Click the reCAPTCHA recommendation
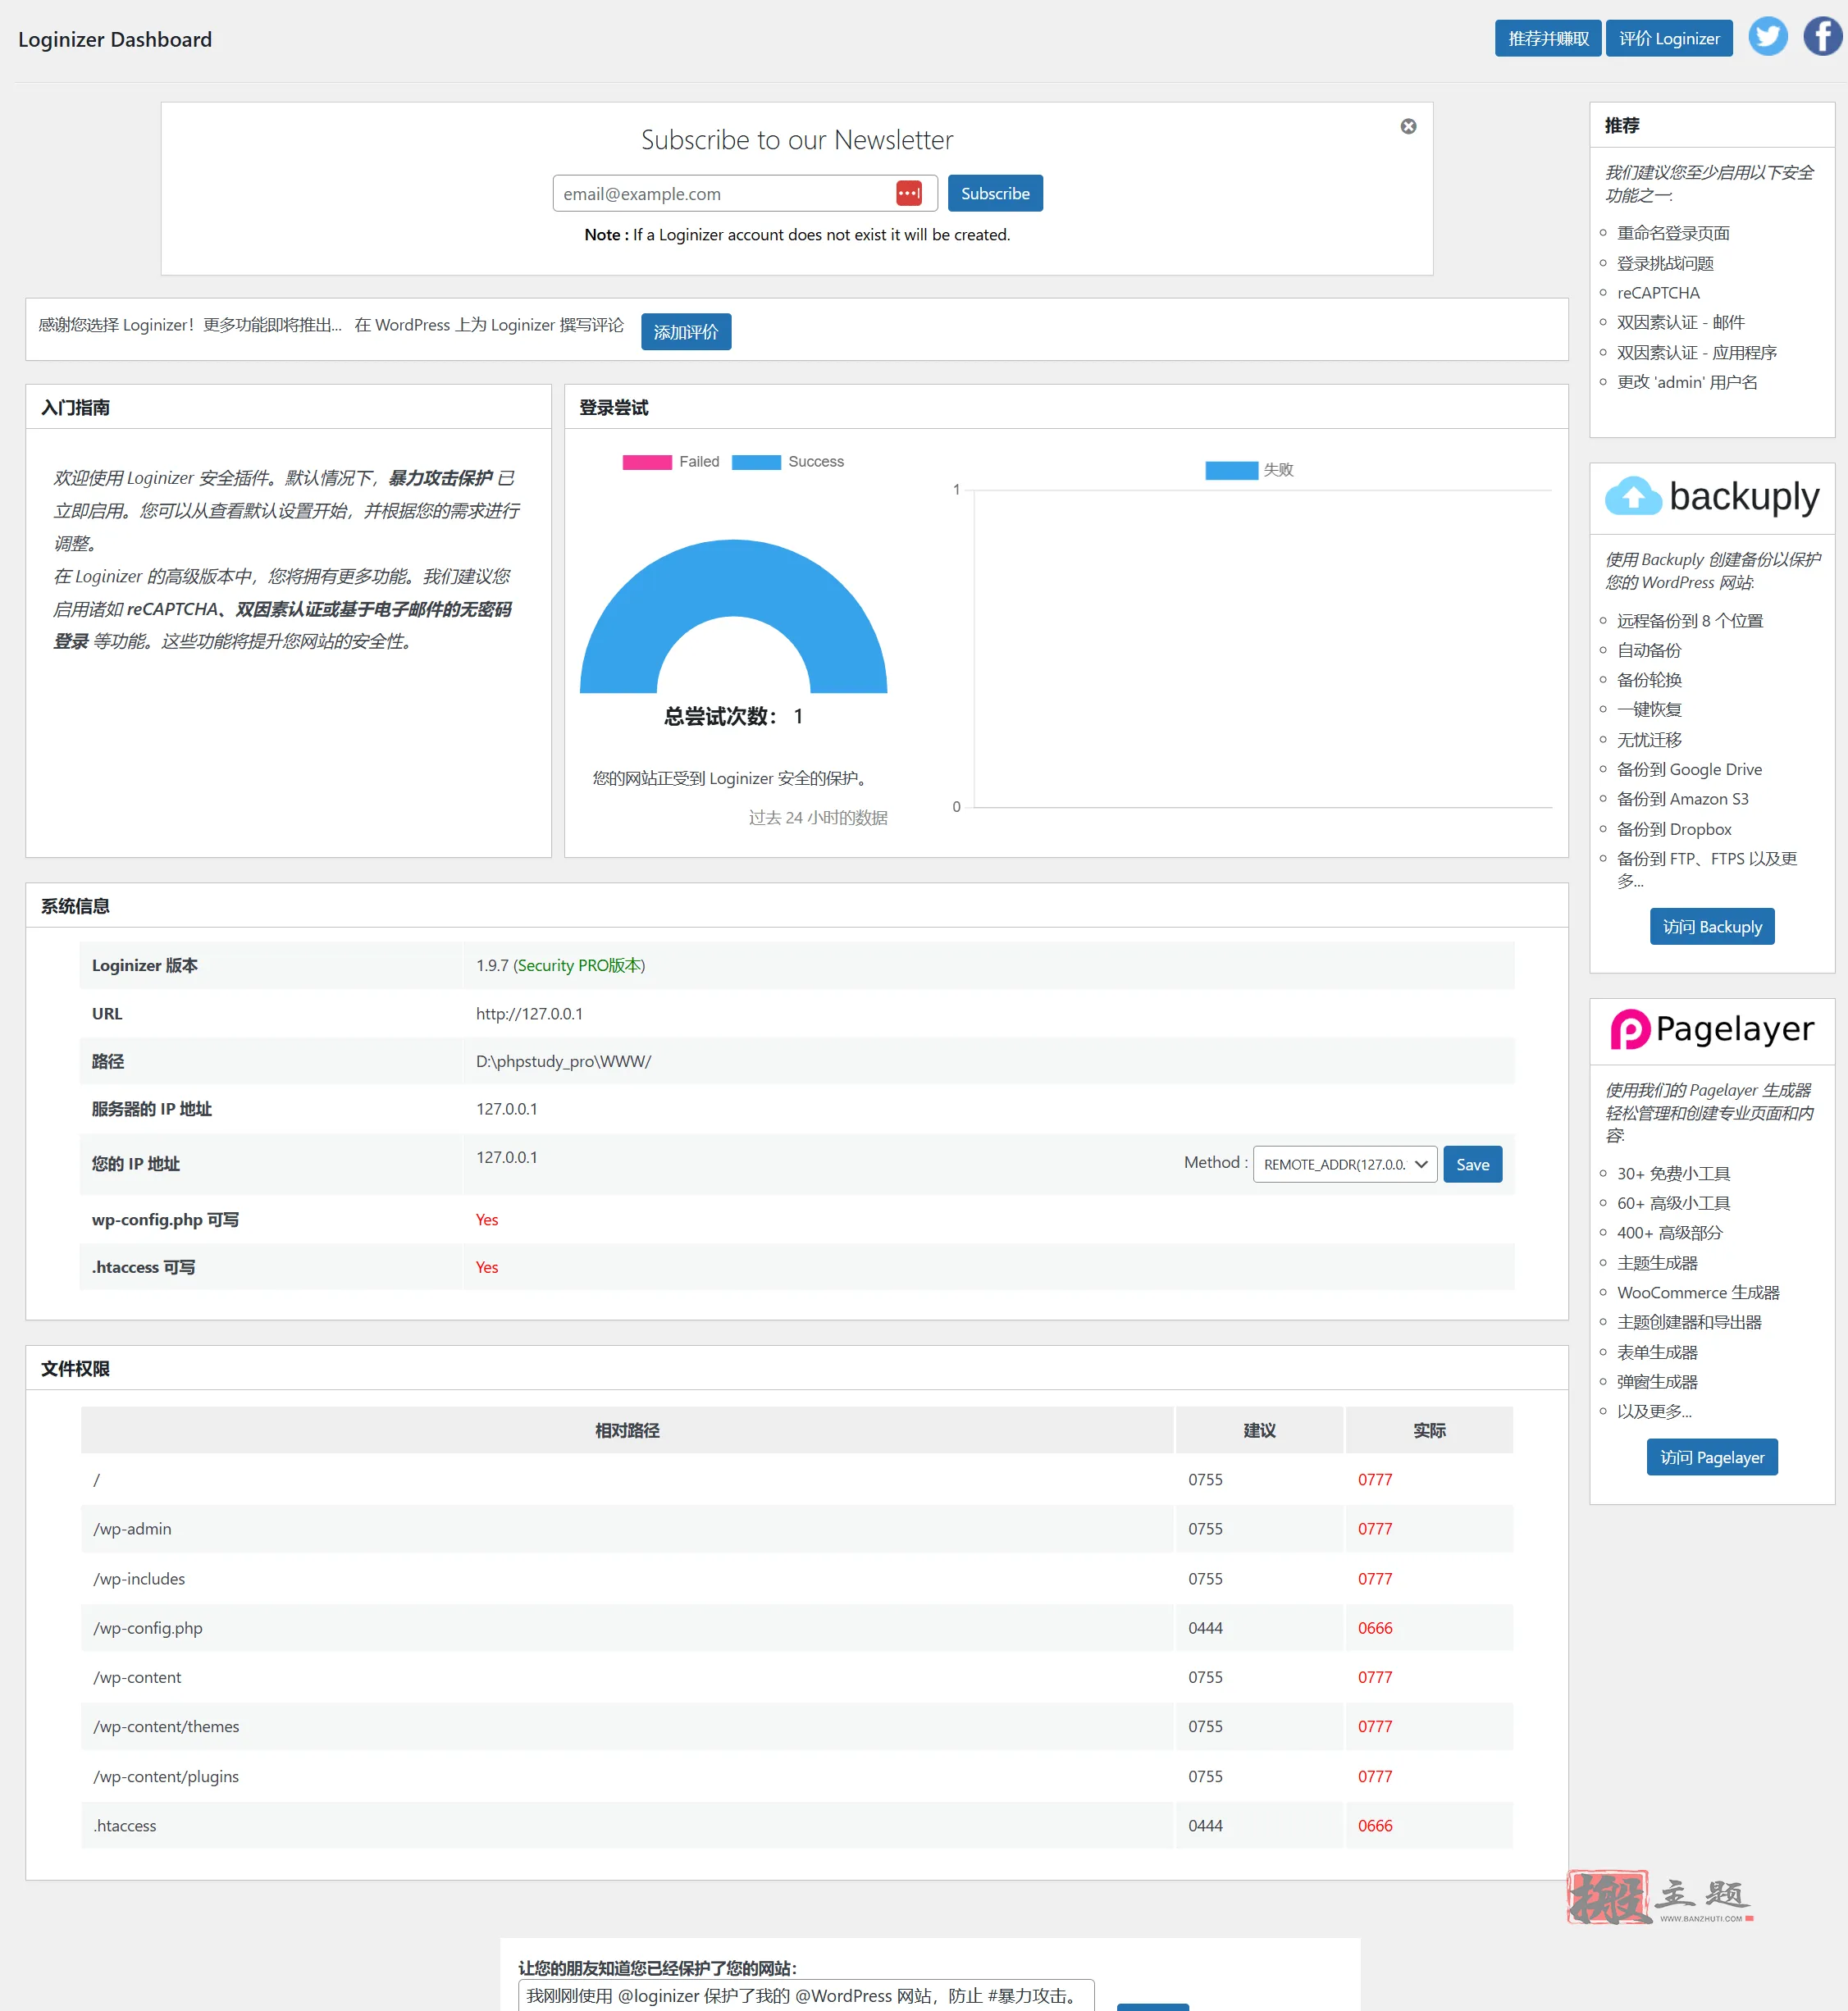This screenshot has height=2011, width=1848. (x=1658, y=293)
